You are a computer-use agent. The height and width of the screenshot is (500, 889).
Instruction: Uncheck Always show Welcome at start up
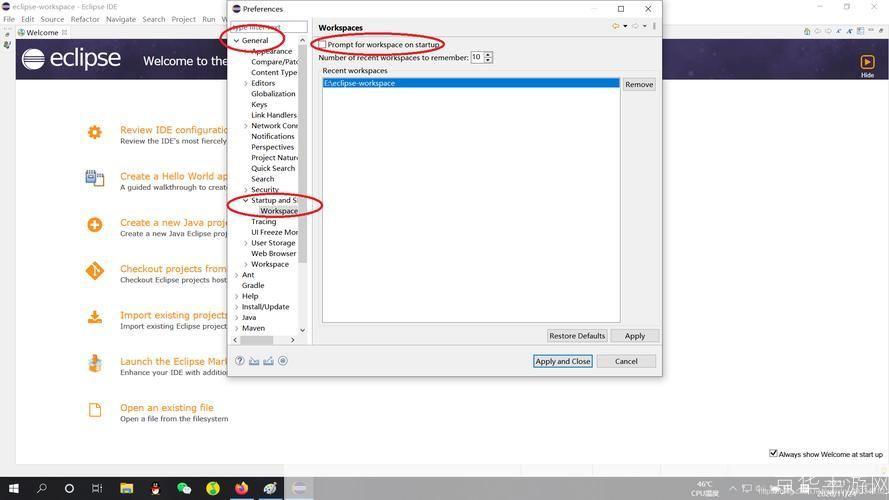click(x=773, y=453)
